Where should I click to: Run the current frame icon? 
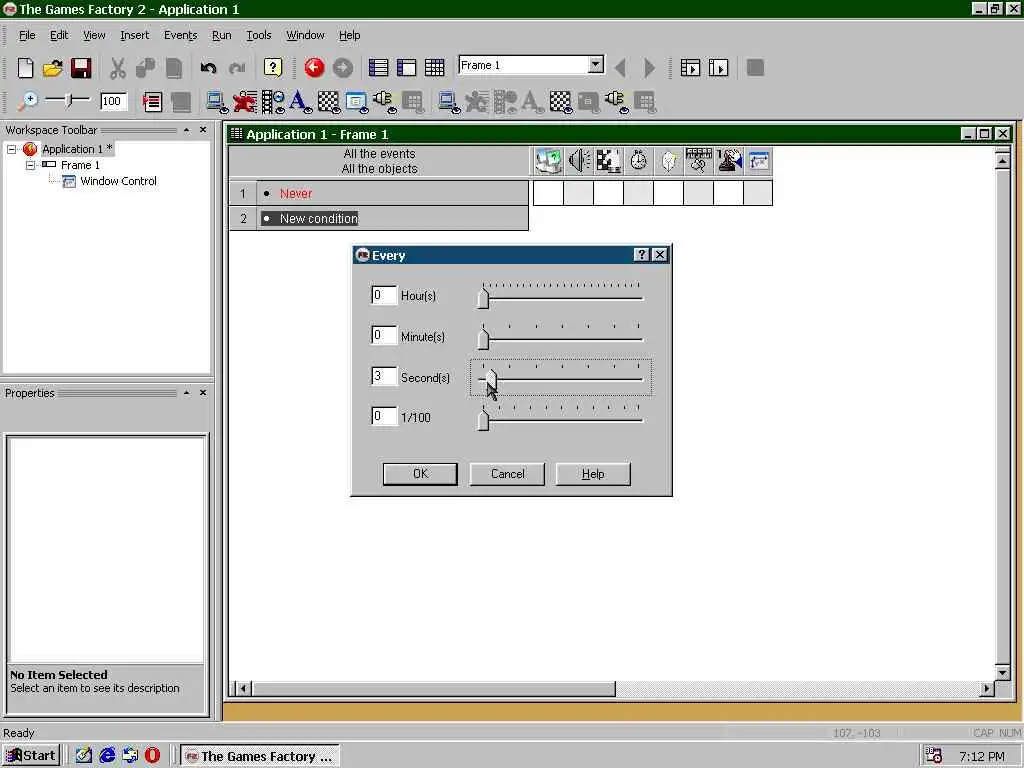click(718, 68)
